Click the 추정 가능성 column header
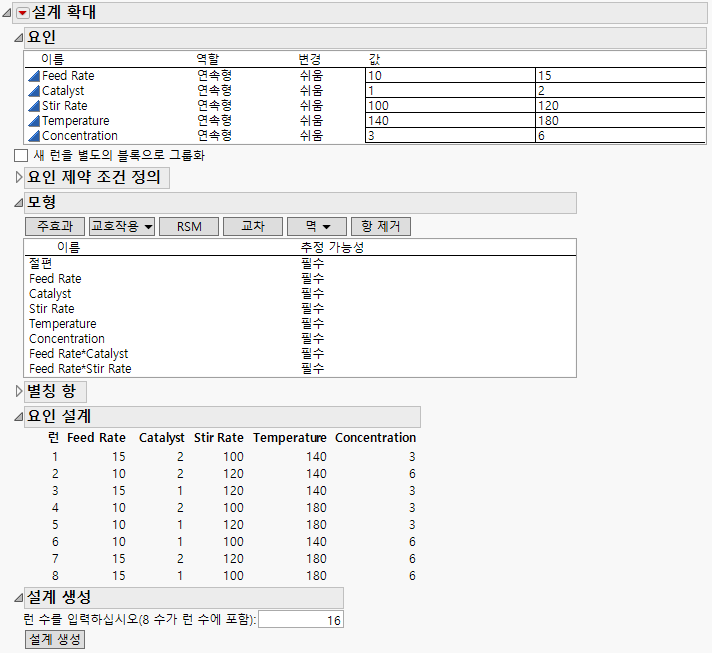 tap(332, 247)
